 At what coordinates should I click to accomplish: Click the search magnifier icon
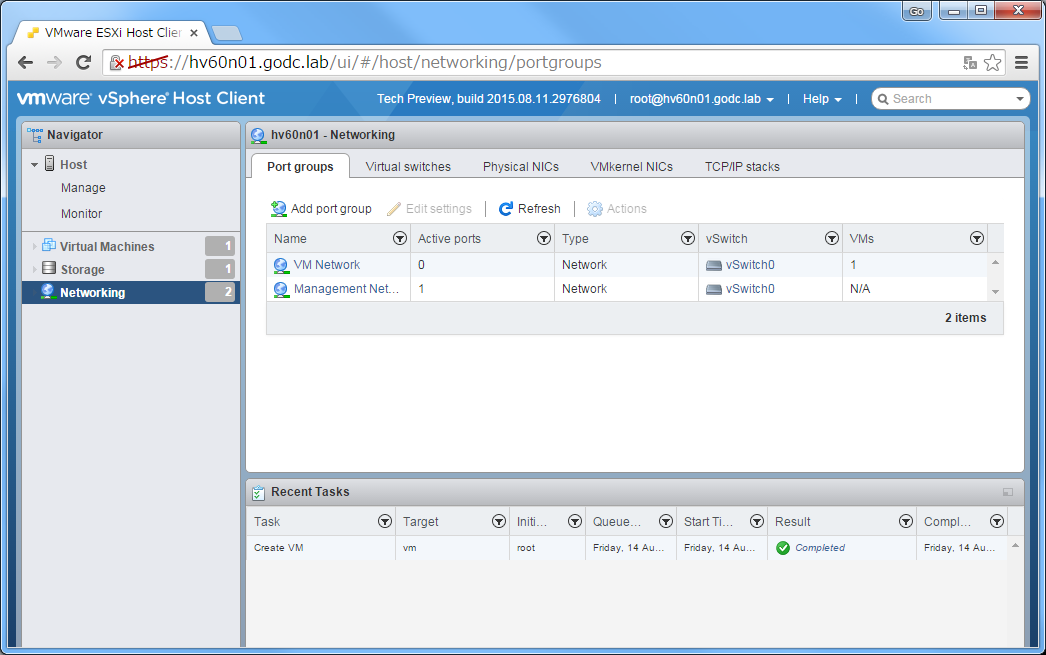883,99
